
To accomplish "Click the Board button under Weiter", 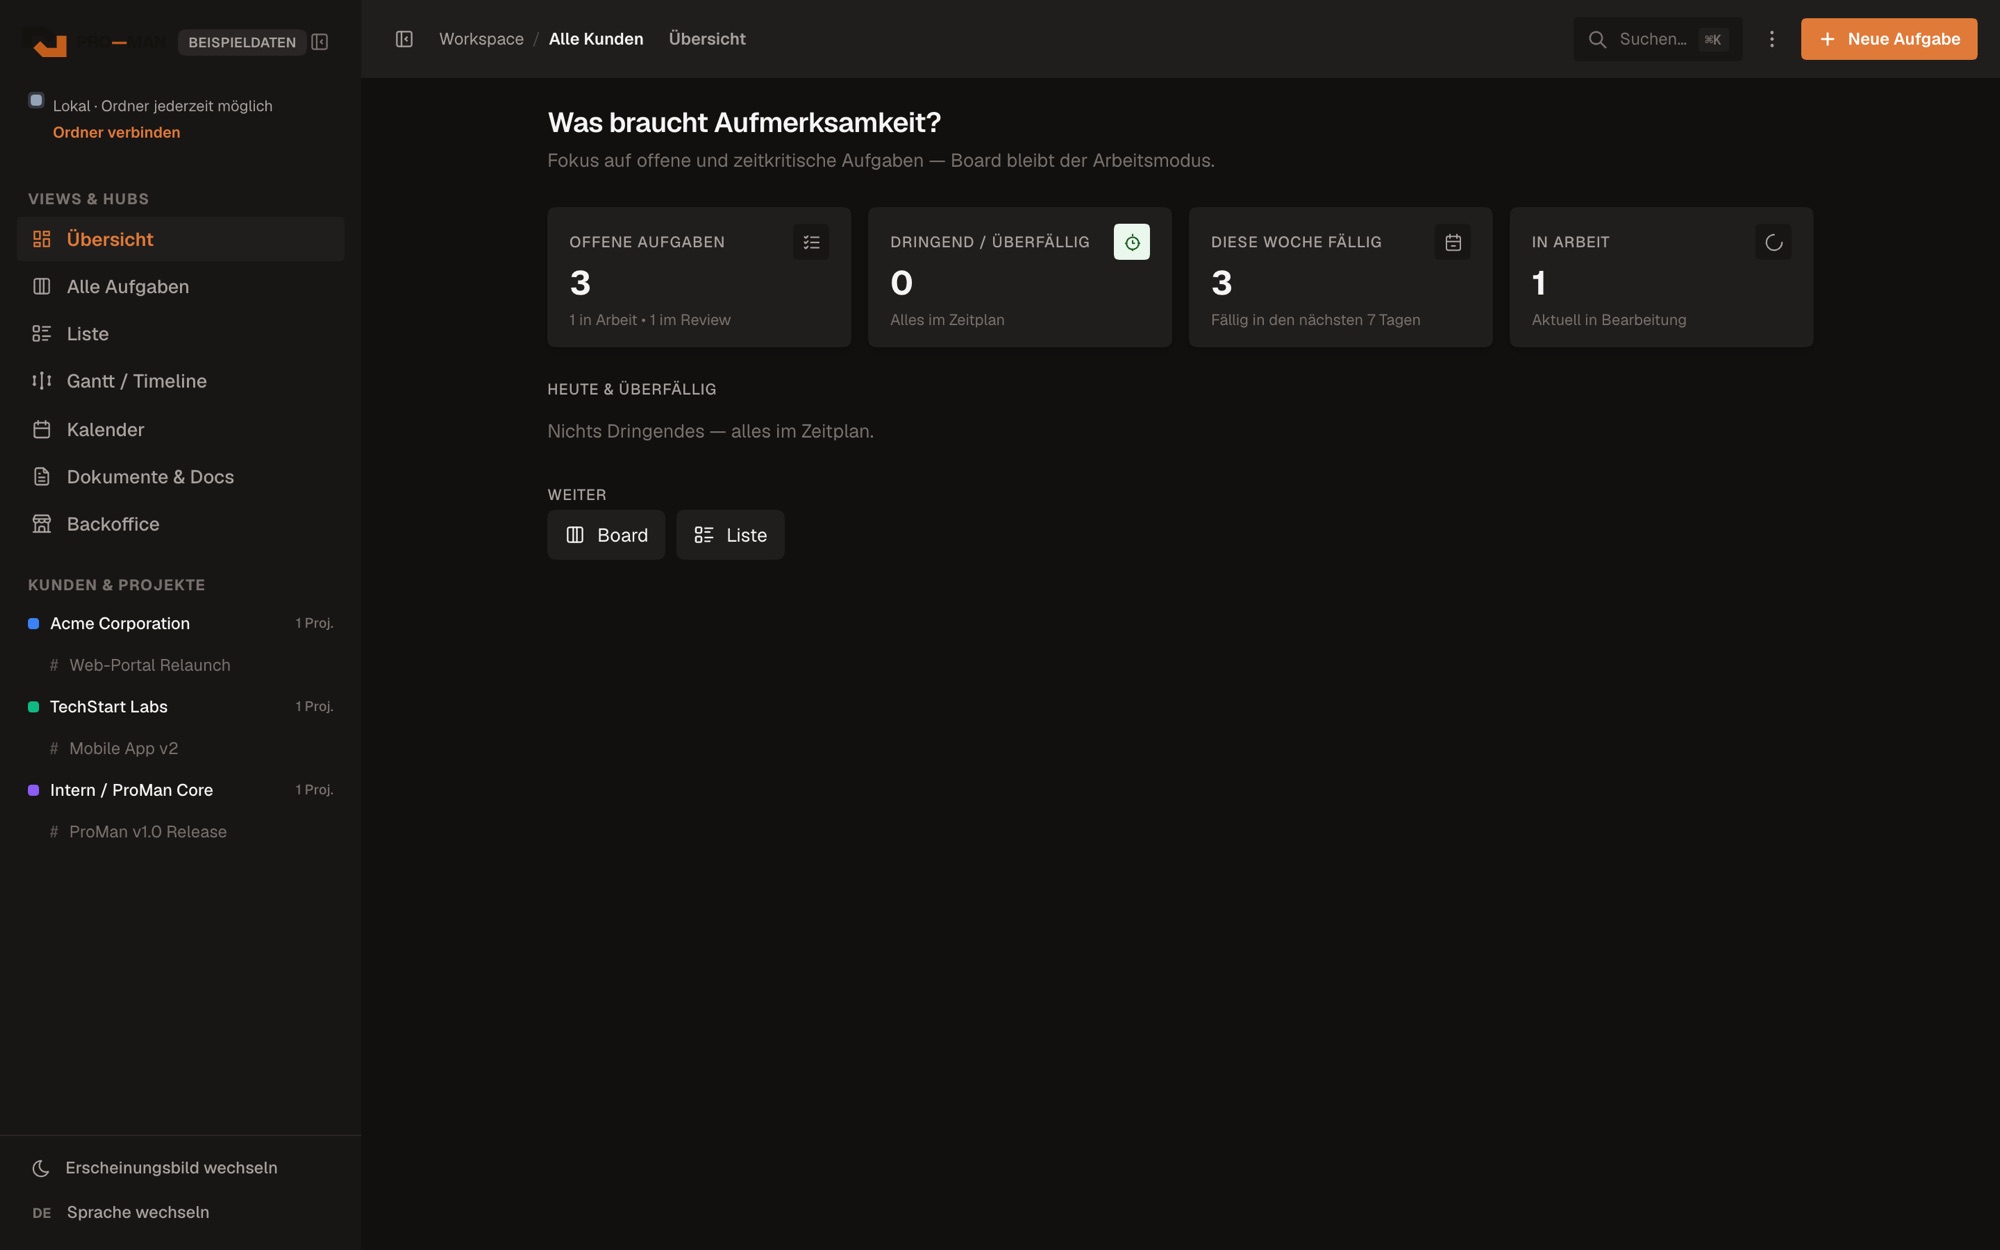I will [x=606, y=535].
